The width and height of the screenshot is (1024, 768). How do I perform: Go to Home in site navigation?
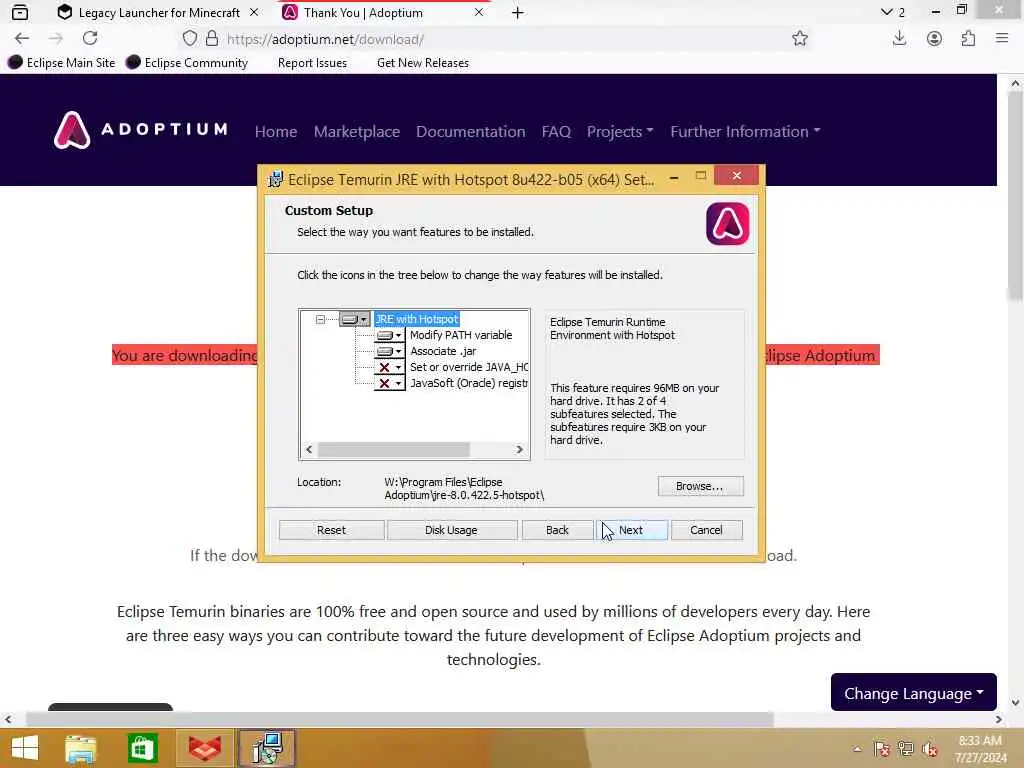click(276, 131)
